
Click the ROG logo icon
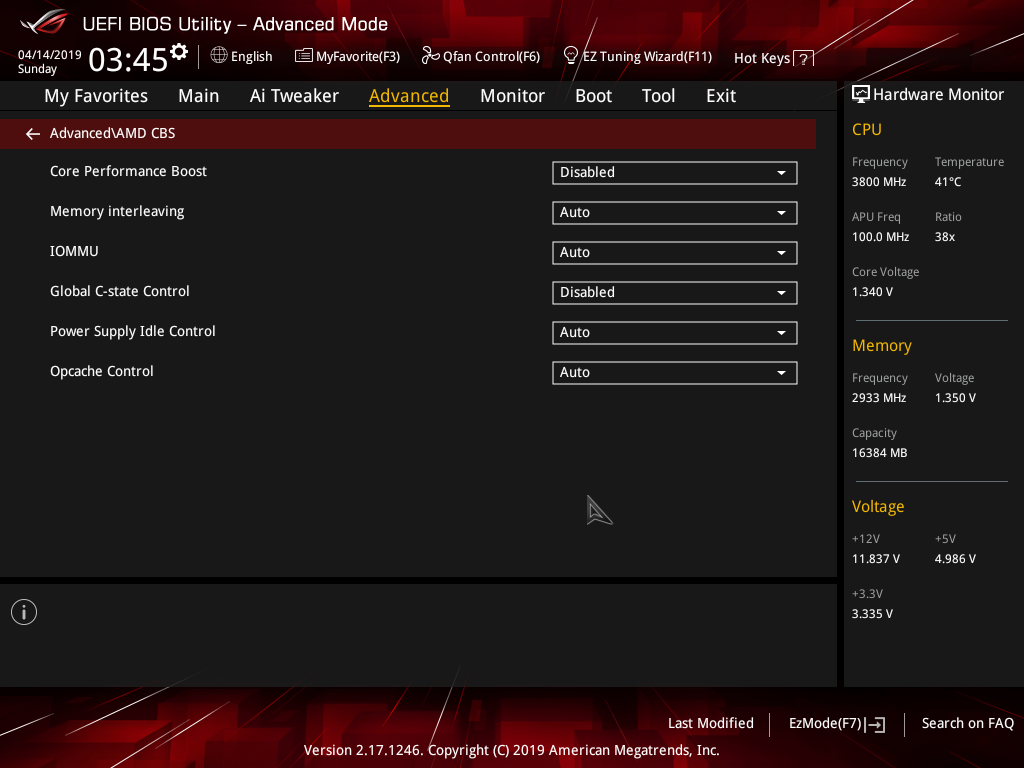[44, 22]
